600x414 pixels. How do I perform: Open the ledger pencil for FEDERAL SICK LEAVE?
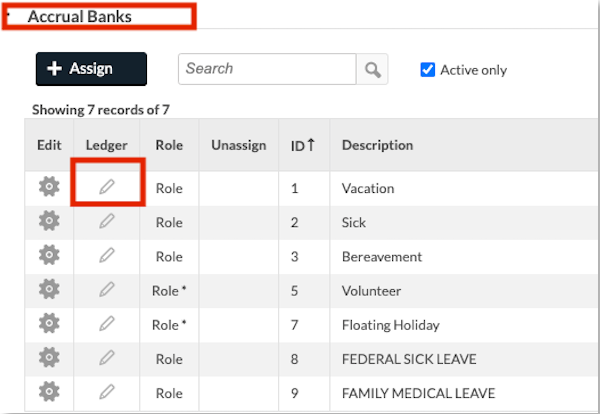point(107,357)
